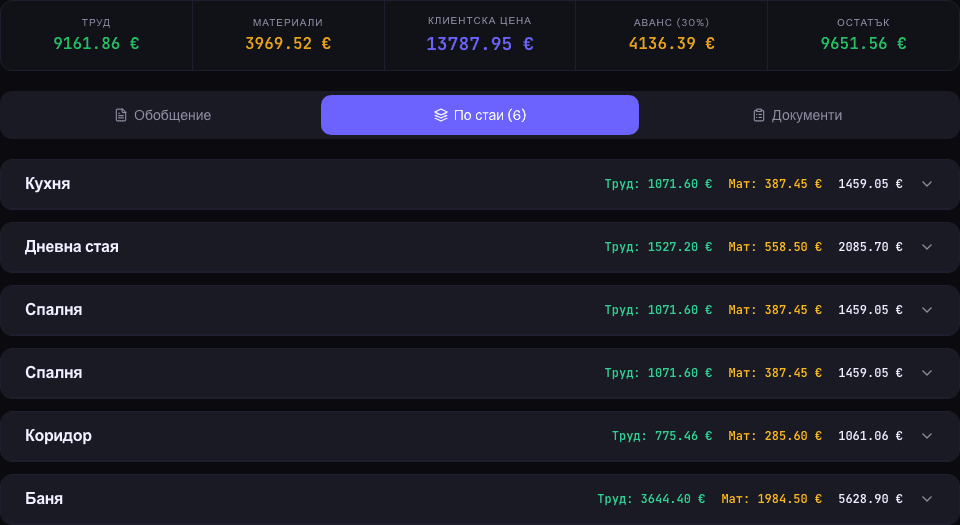
Task: Click the 1459.05 € total in Кухня row
Action: (870, 184)
